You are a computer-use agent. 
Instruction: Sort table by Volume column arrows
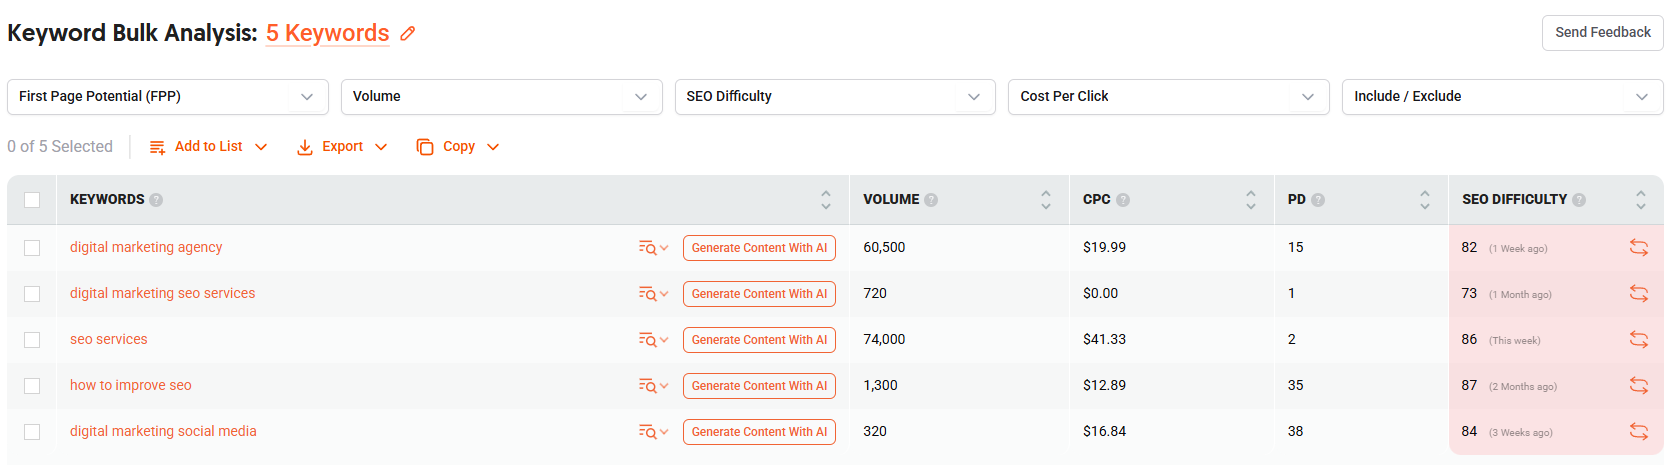click(1046, 200)
